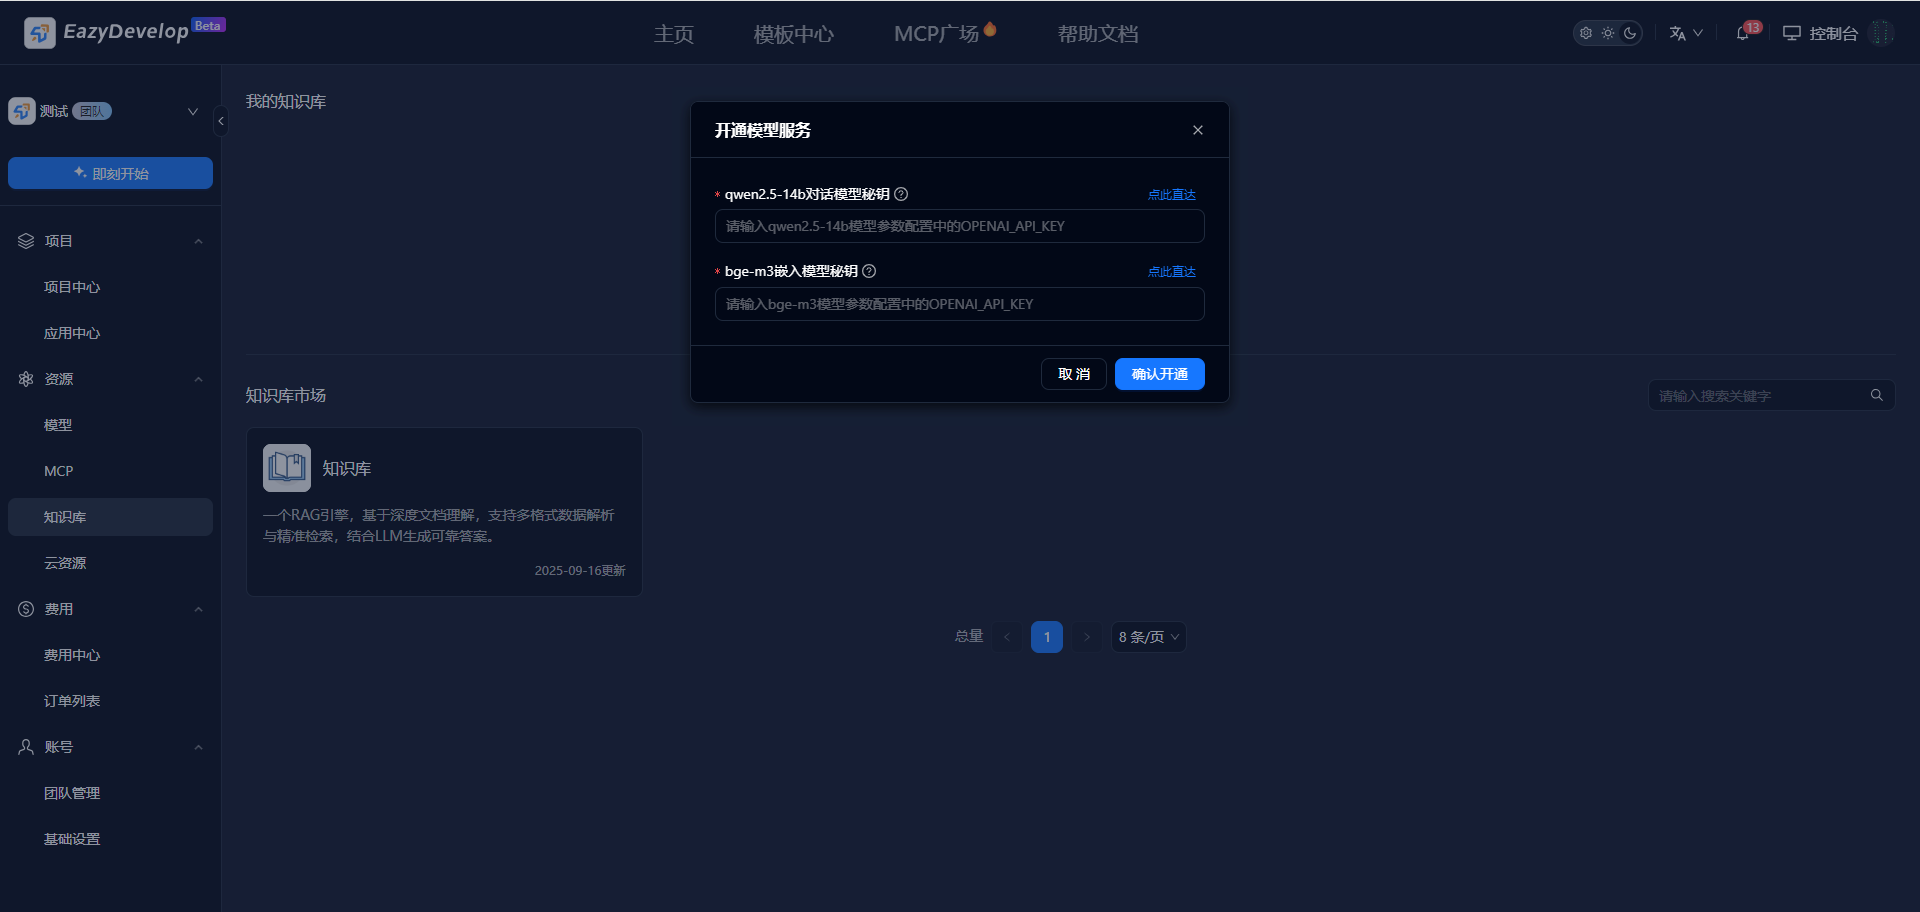Expand the 测试 team switcher

(x=193, y=111)
